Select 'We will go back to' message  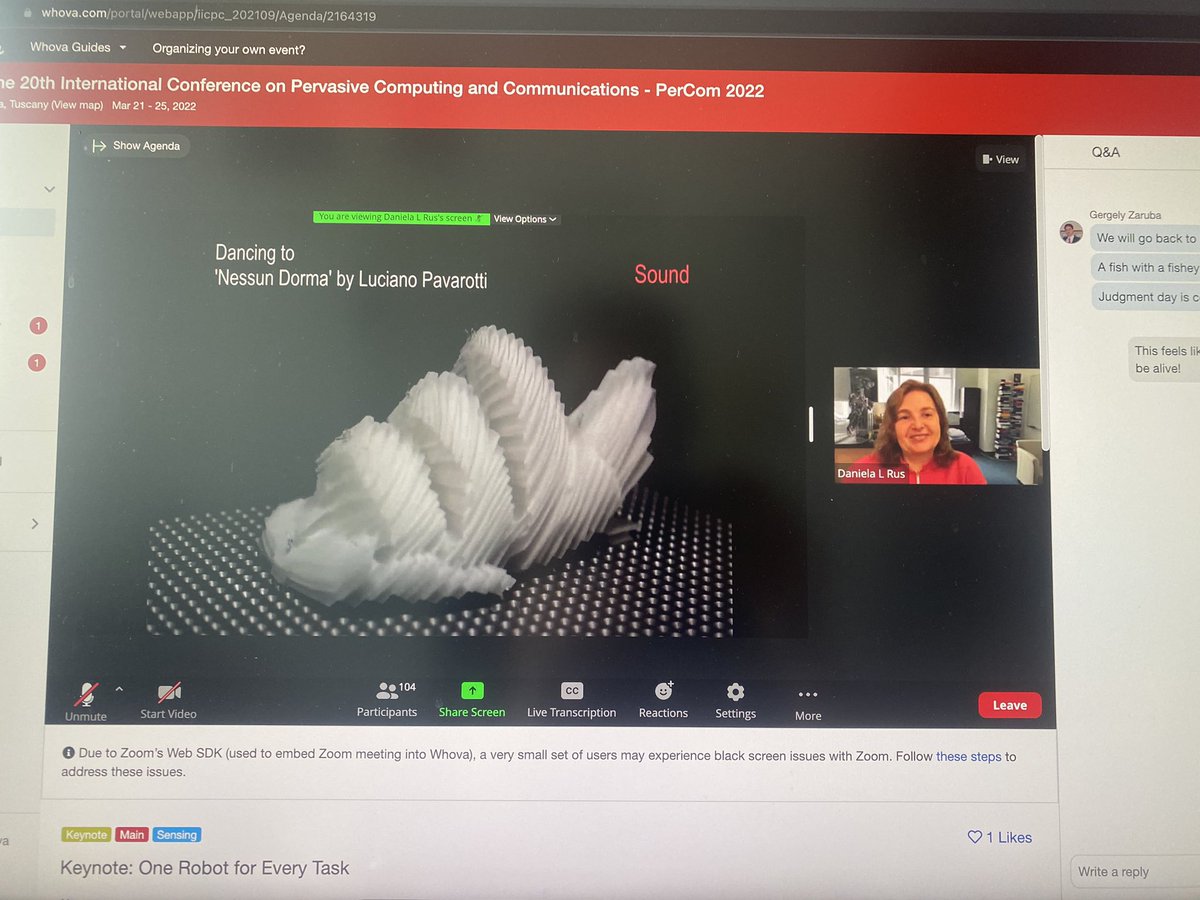pyautogui.click(x=1146, y=238)
